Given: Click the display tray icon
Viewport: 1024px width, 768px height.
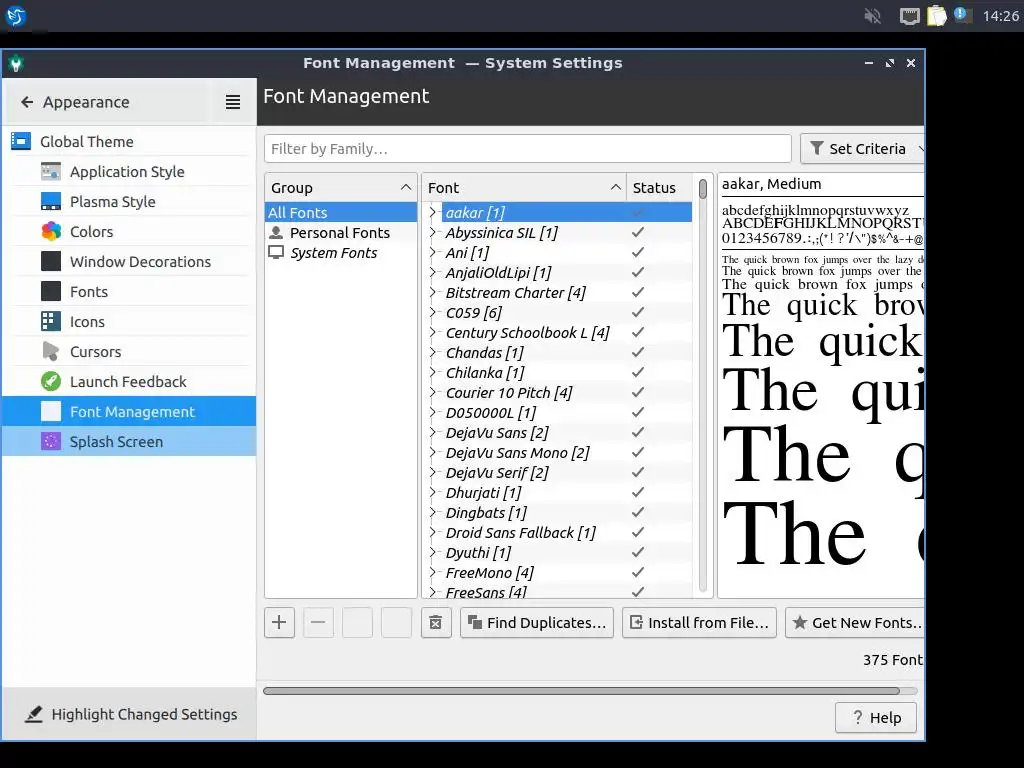Looking at the screenshot, I should pyautogui.click(x=909, y=16).
